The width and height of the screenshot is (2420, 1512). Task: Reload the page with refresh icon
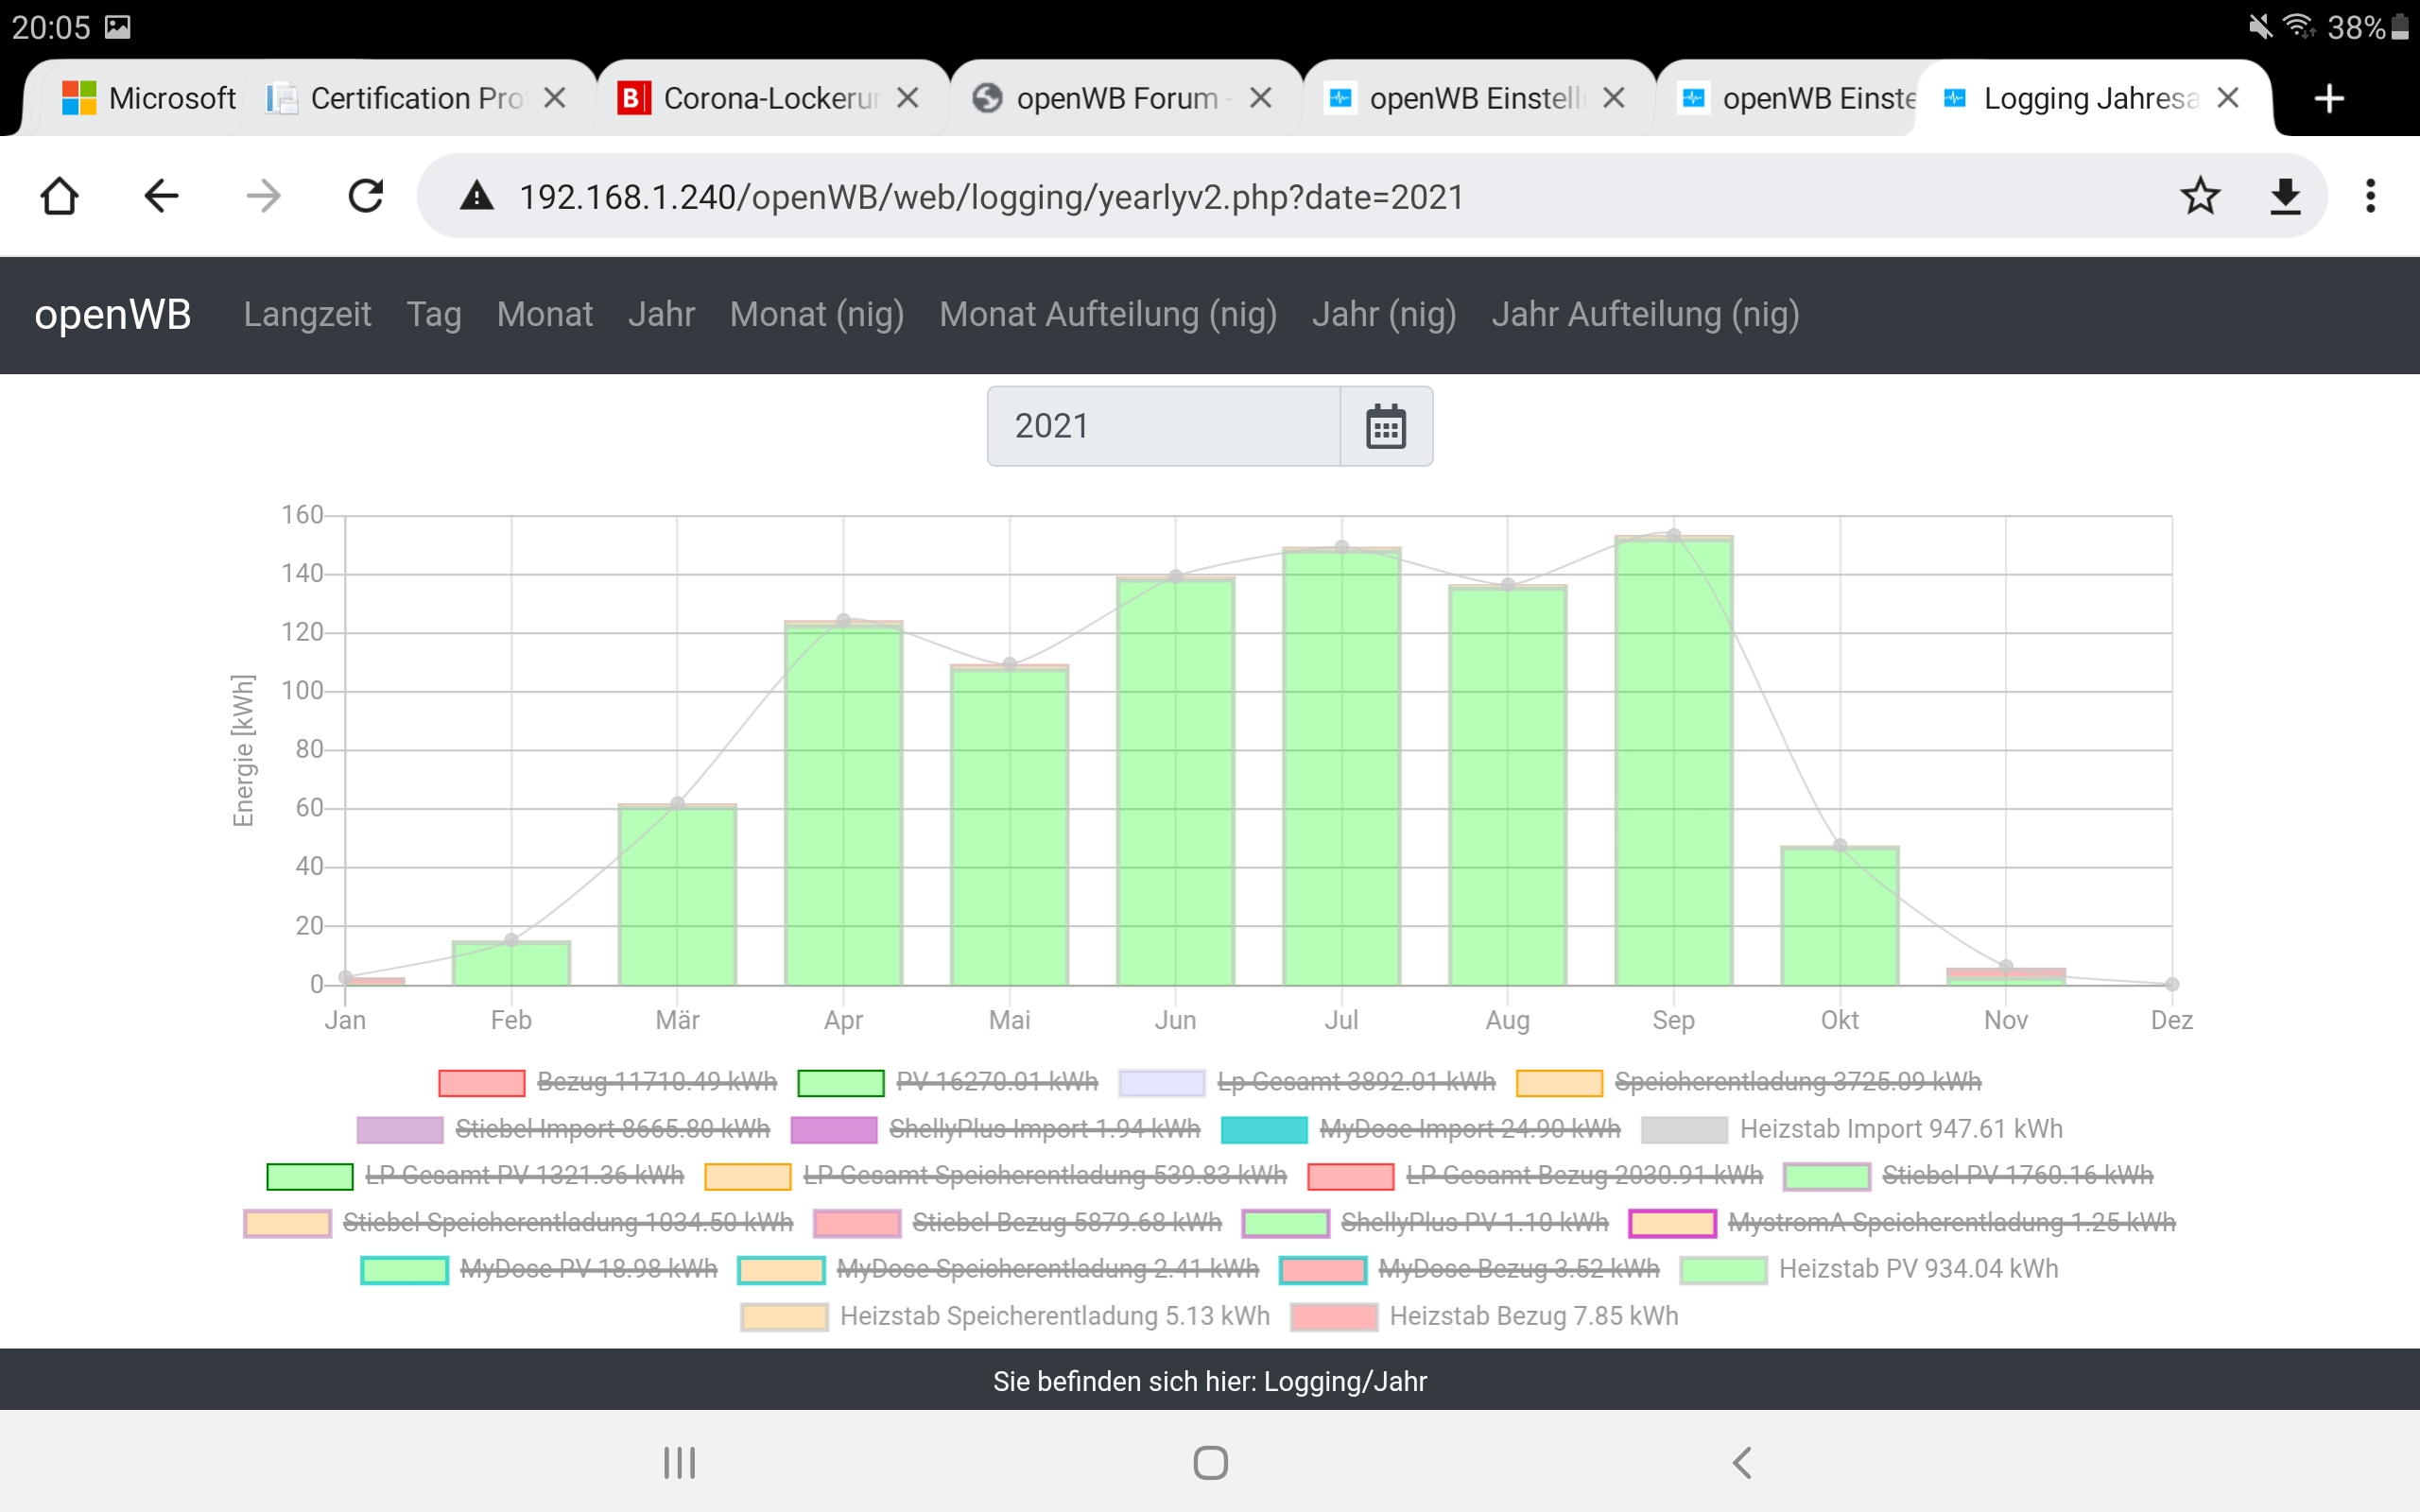click(x=366, y=196)
